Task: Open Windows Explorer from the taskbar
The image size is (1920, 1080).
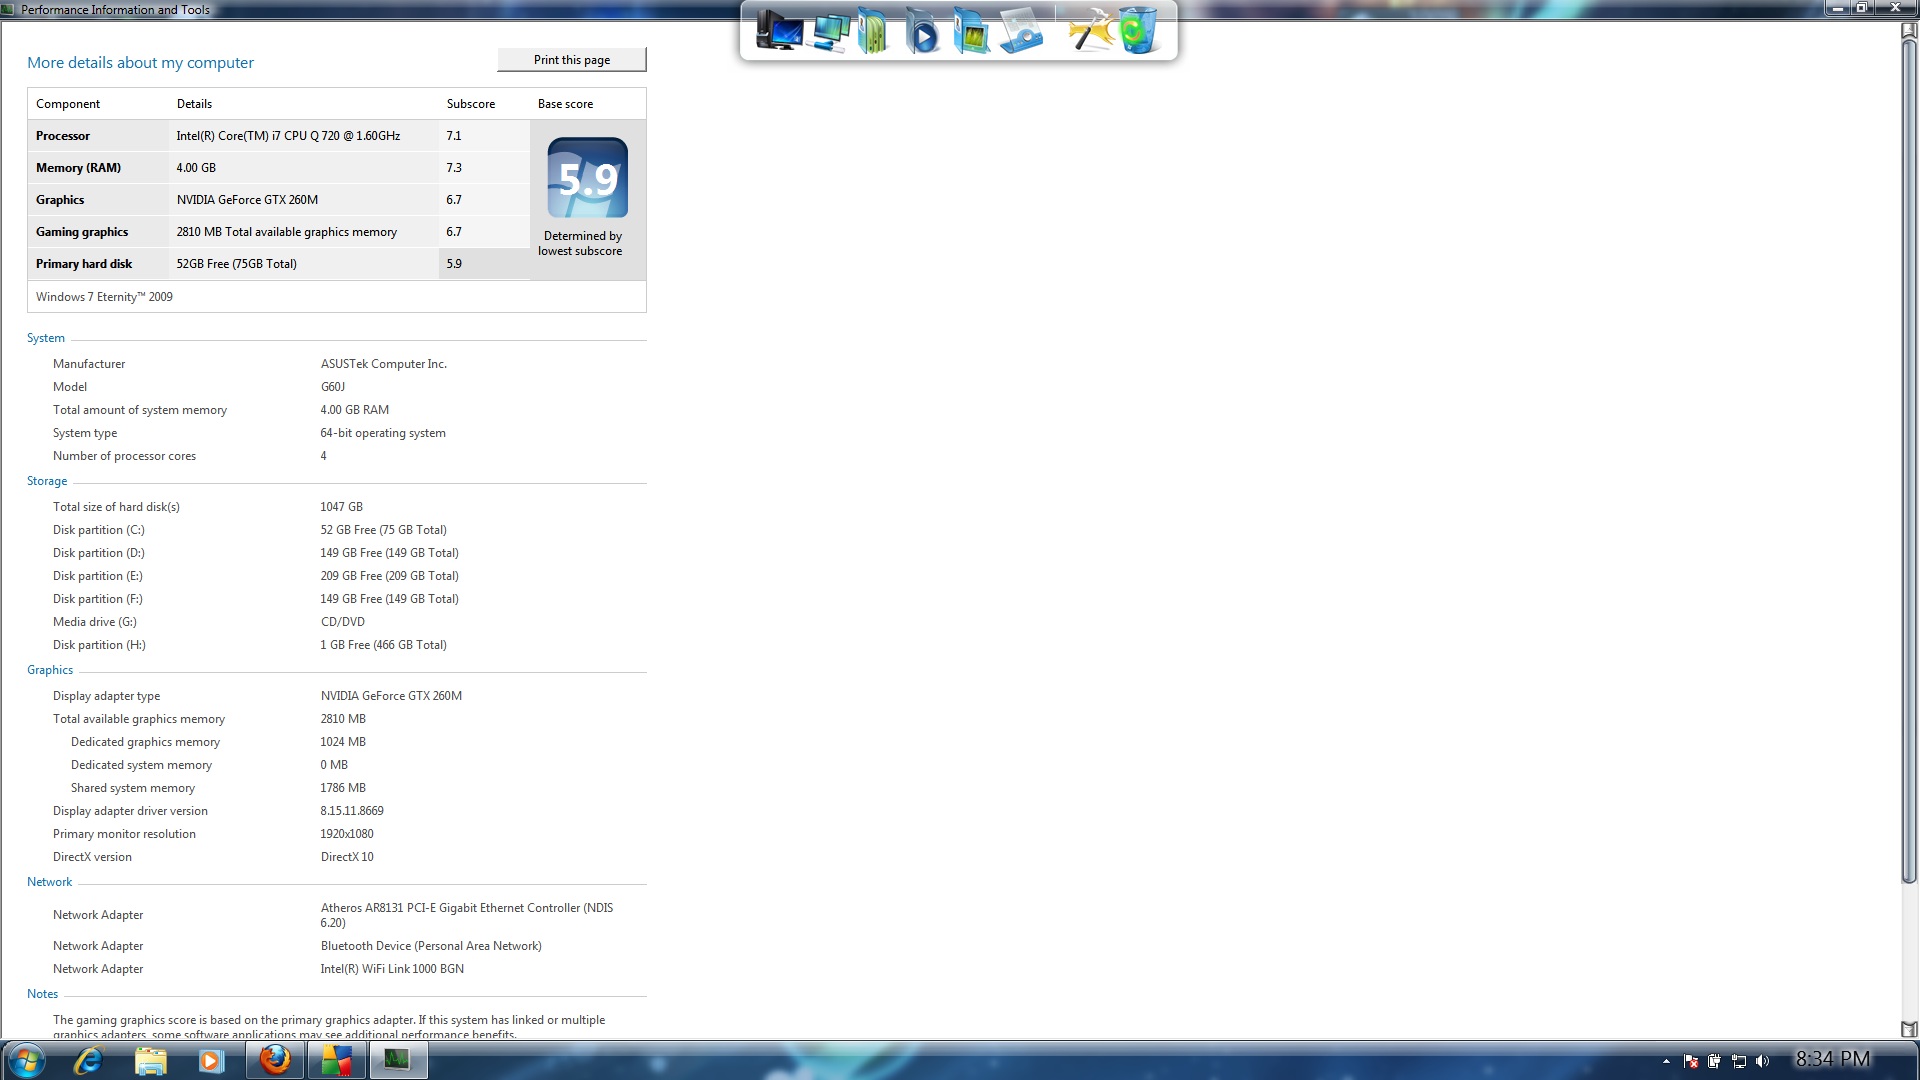Action: point(150,1060)
